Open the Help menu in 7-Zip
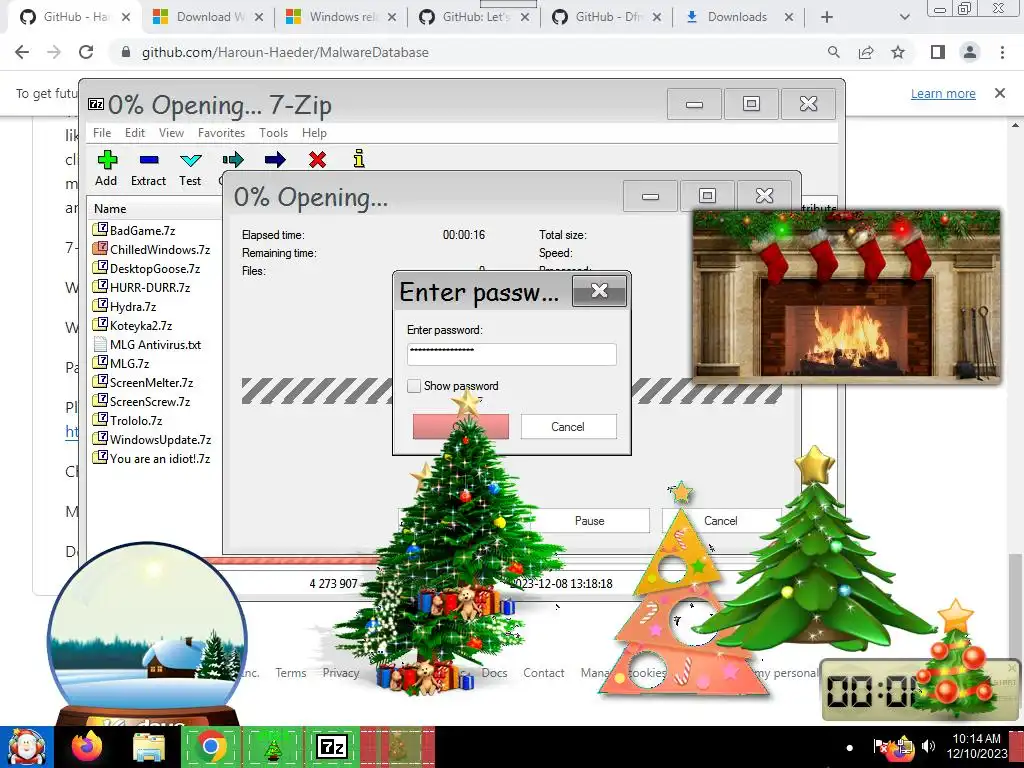The image size is (1024, 768). [314, 133]
